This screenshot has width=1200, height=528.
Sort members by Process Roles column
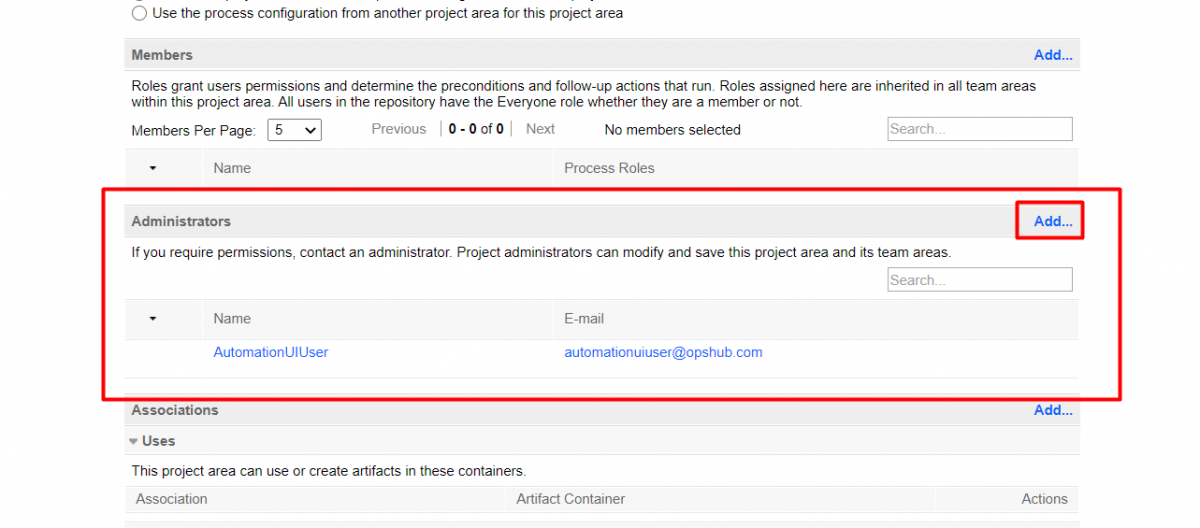609,168
